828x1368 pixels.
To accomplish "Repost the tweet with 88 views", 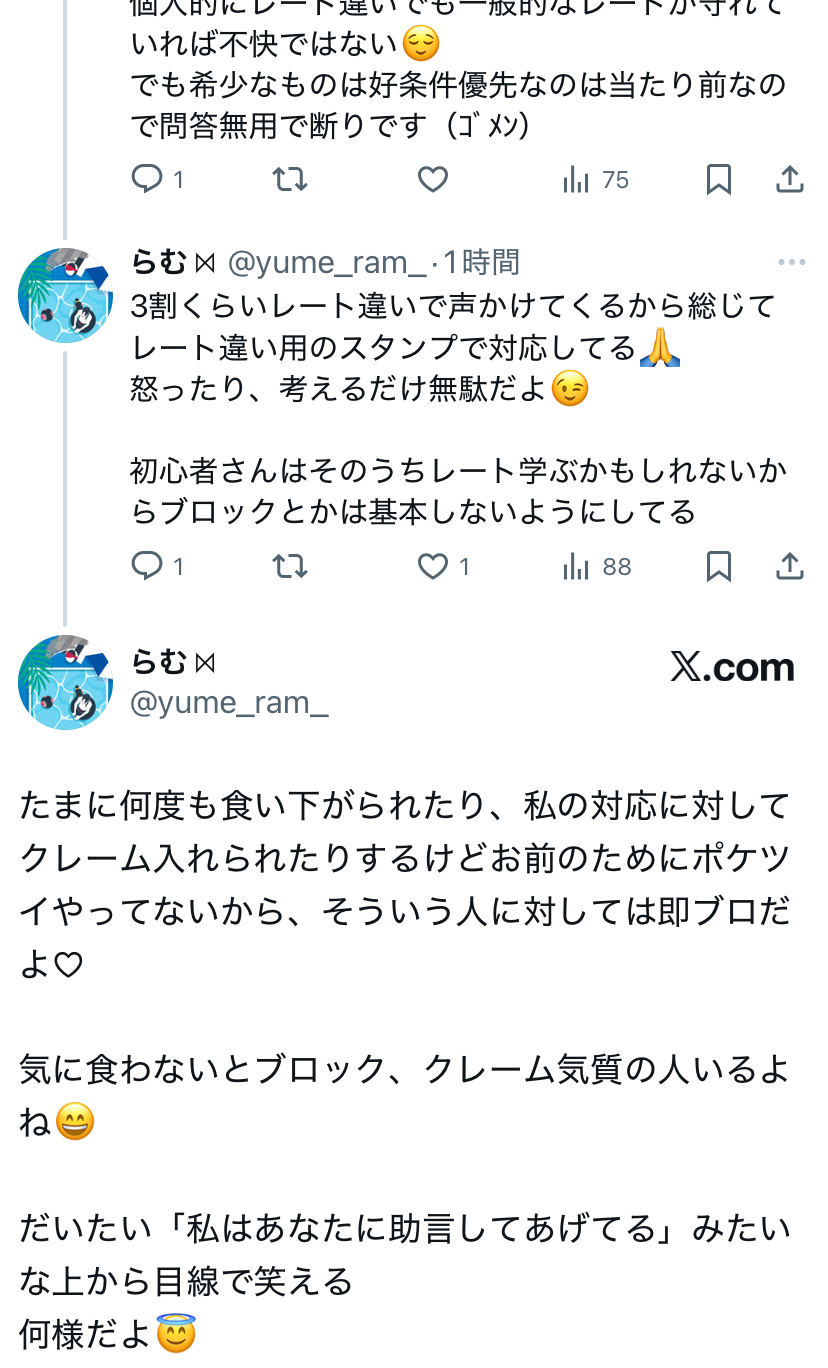I will click(290, 567).
